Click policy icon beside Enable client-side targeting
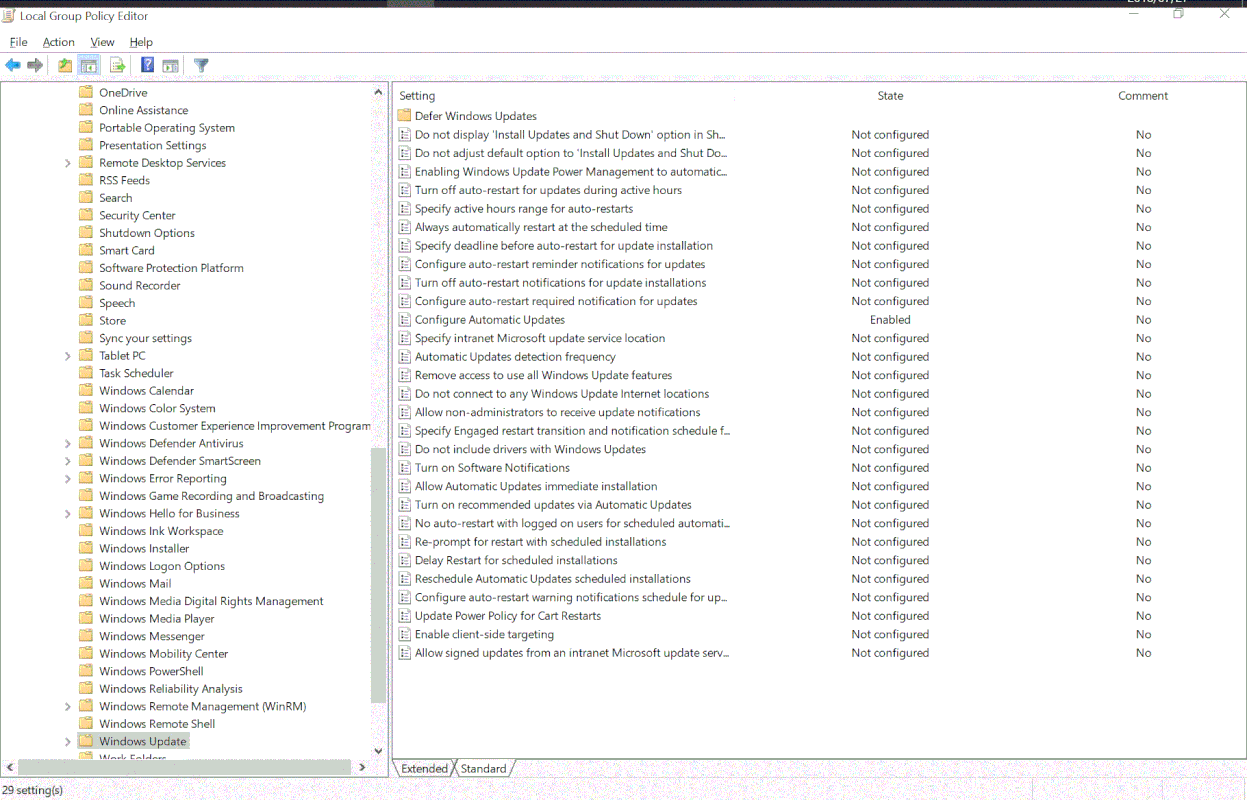 (405, 634)
